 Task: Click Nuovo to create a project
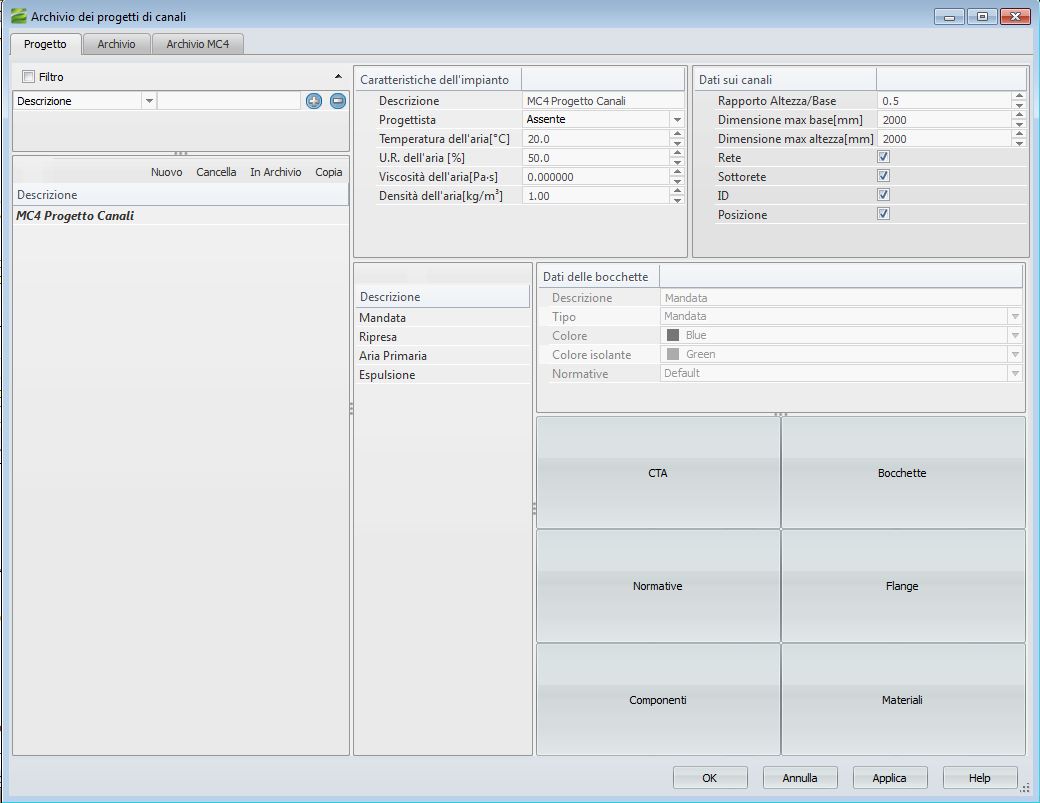(x=166, y=172)
